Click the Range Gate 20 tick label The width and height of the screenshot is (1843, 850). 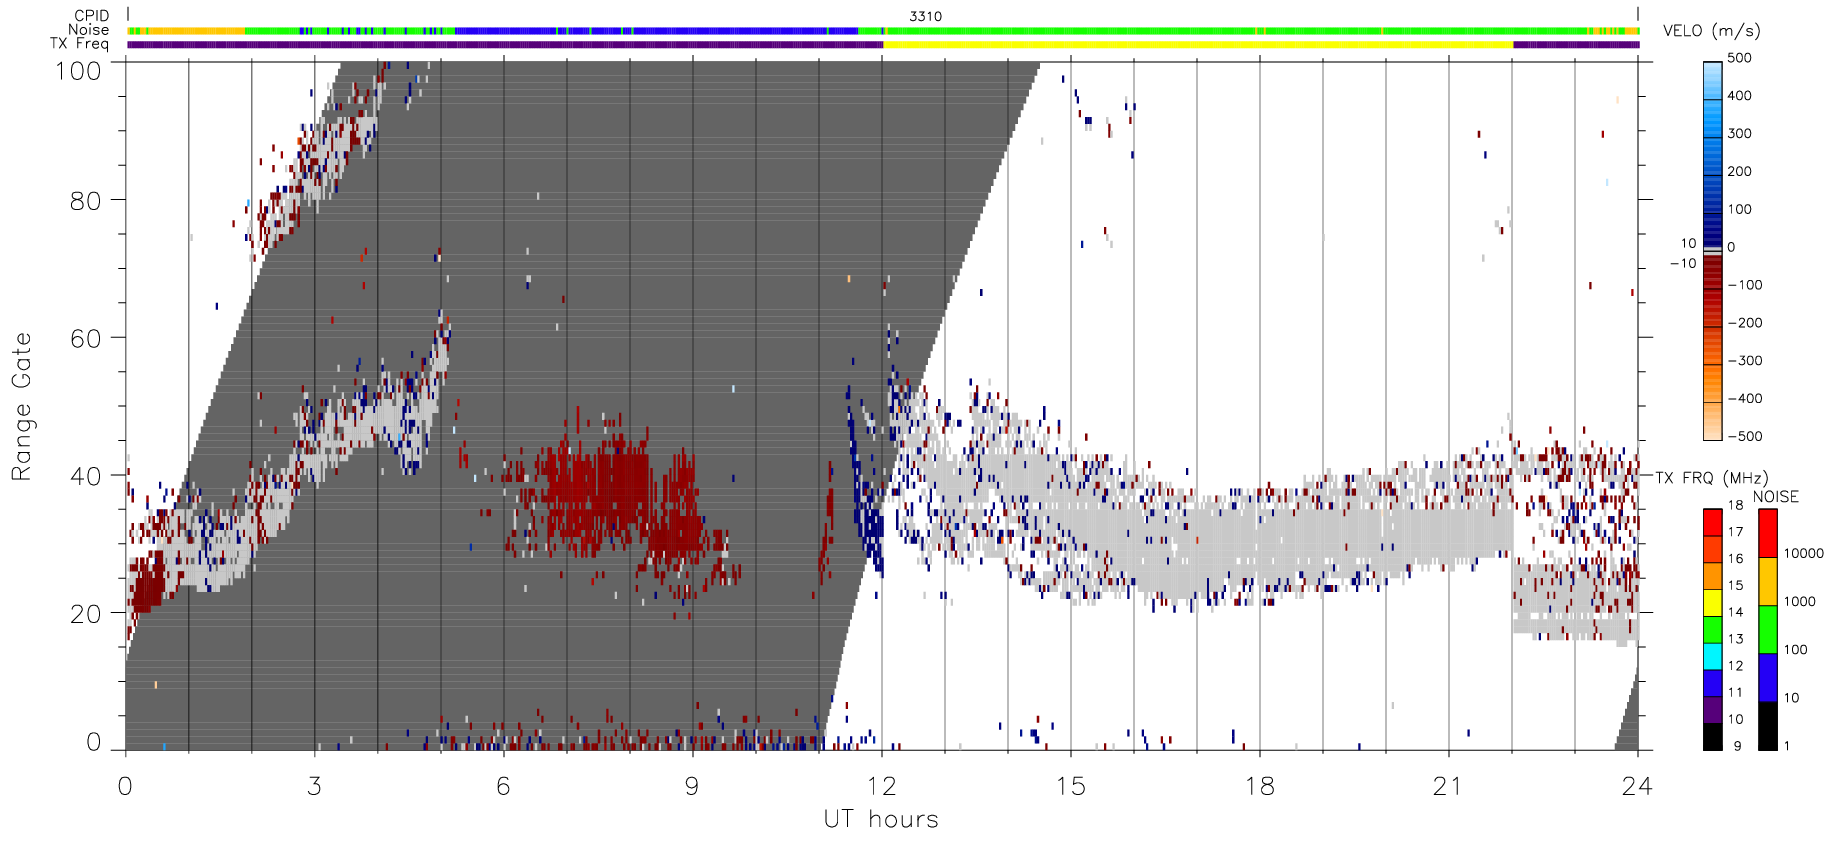[x=85, y=615]
